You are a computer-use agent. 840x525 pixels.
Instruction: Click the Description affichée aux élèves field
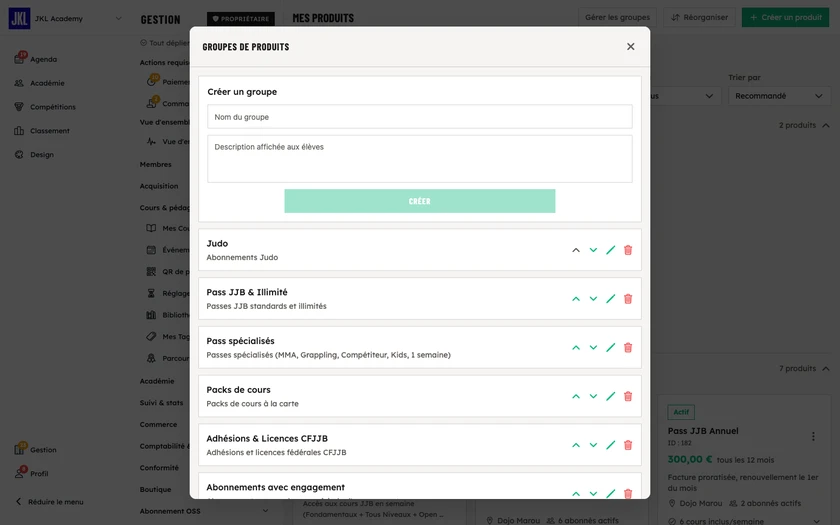click(419, 159)
